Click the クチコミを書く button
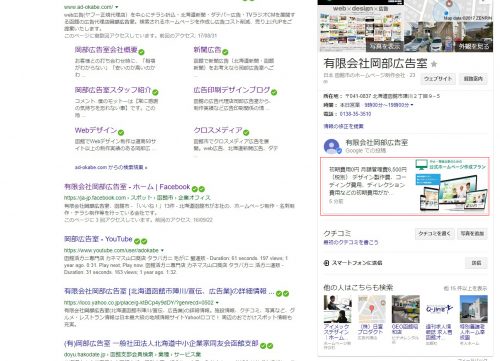 click(x=434, y=234)
